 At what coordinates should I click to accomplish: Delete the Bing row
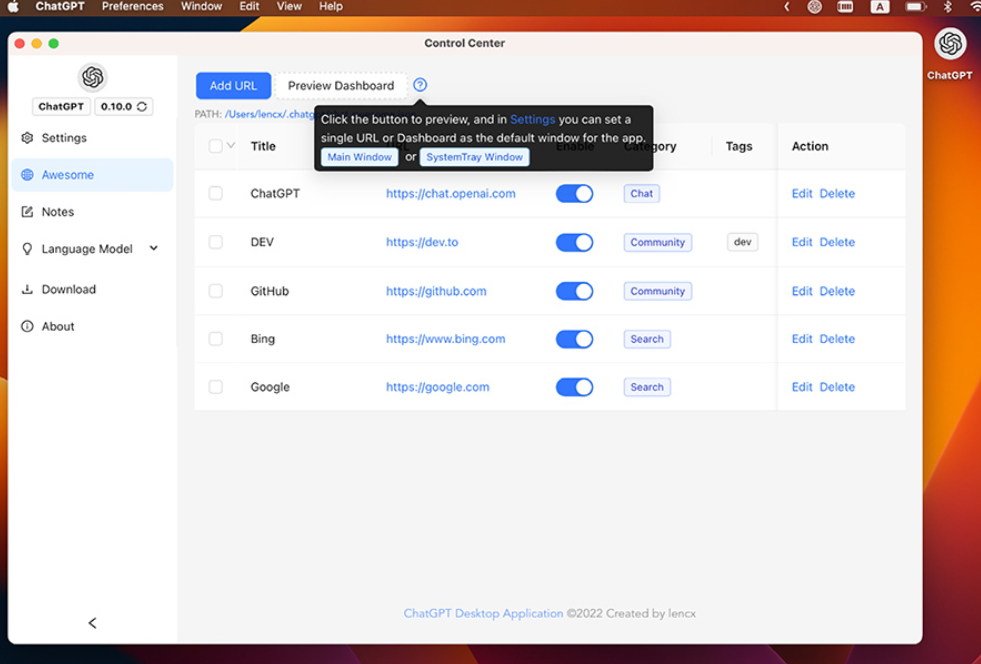(x=837, y=339)
